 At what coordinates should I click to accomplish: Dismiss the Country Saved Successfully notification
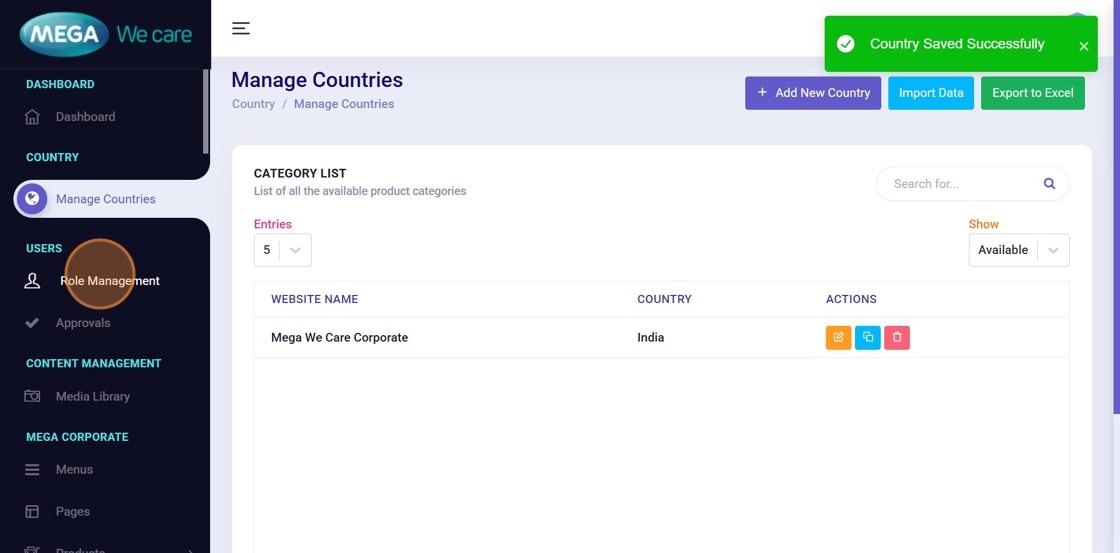(x=1083, y=46)
